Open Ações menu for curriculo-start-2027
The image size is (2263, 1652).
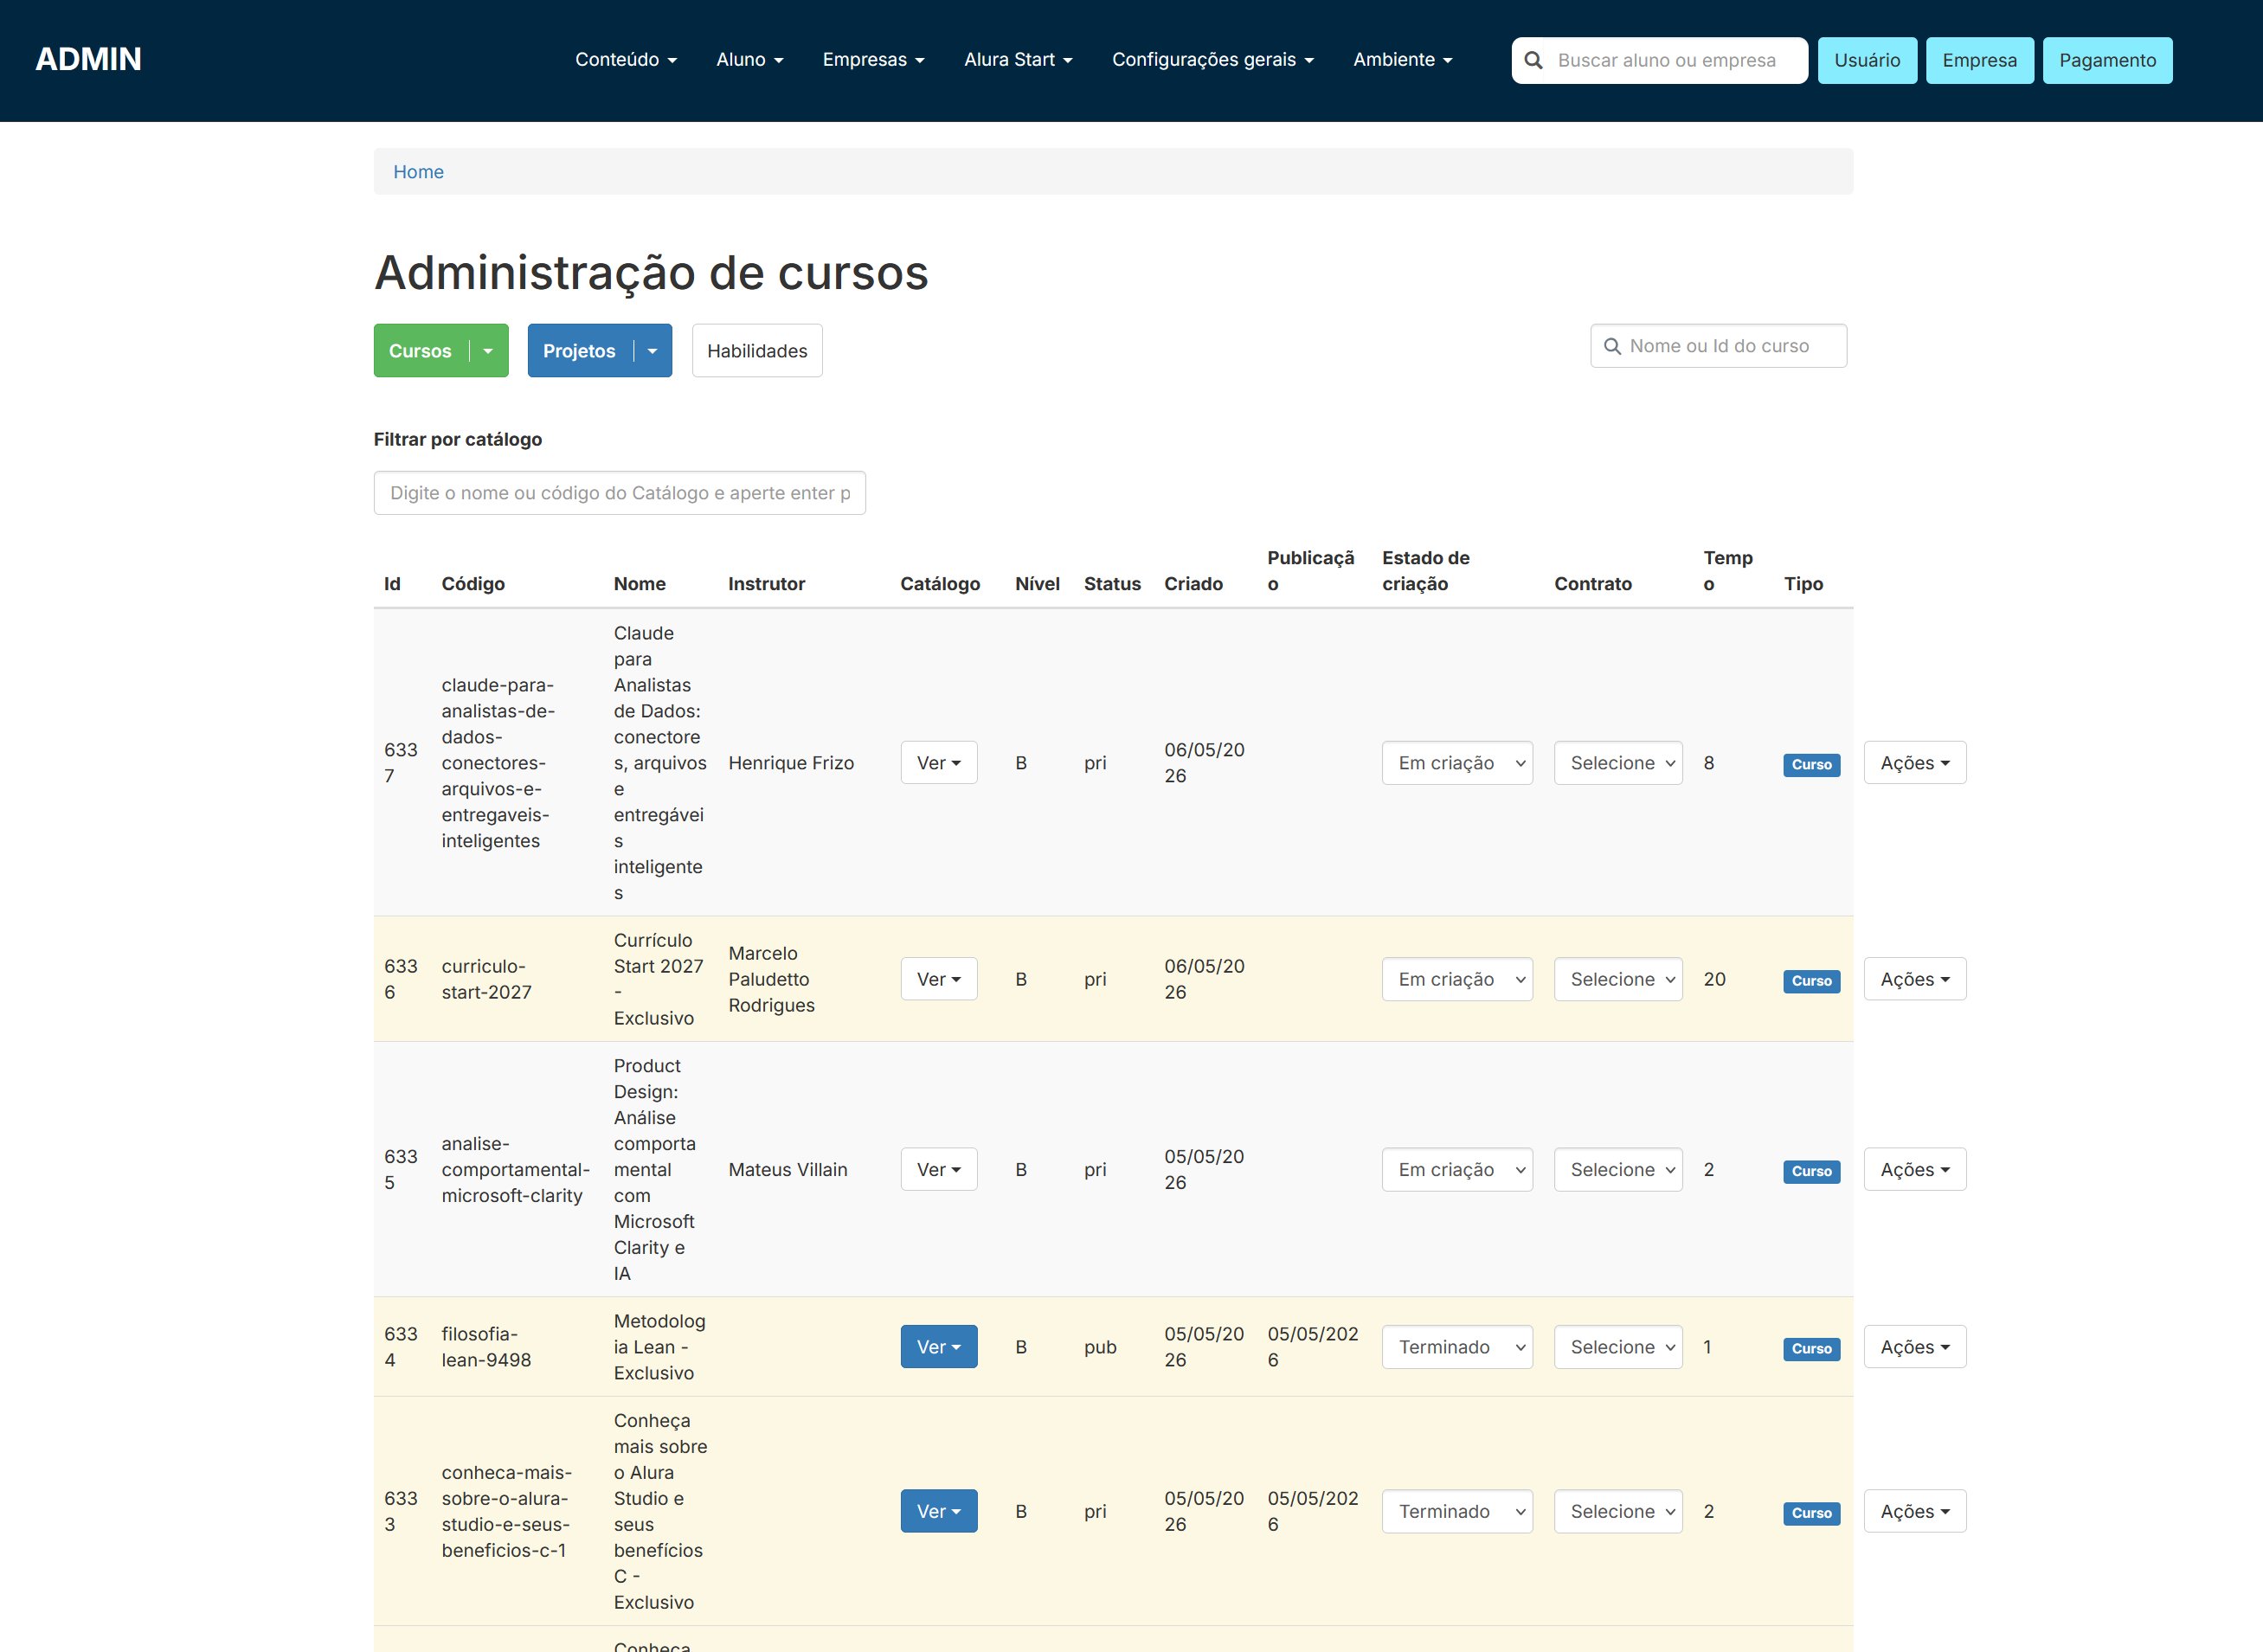(x=1915, y=979)
